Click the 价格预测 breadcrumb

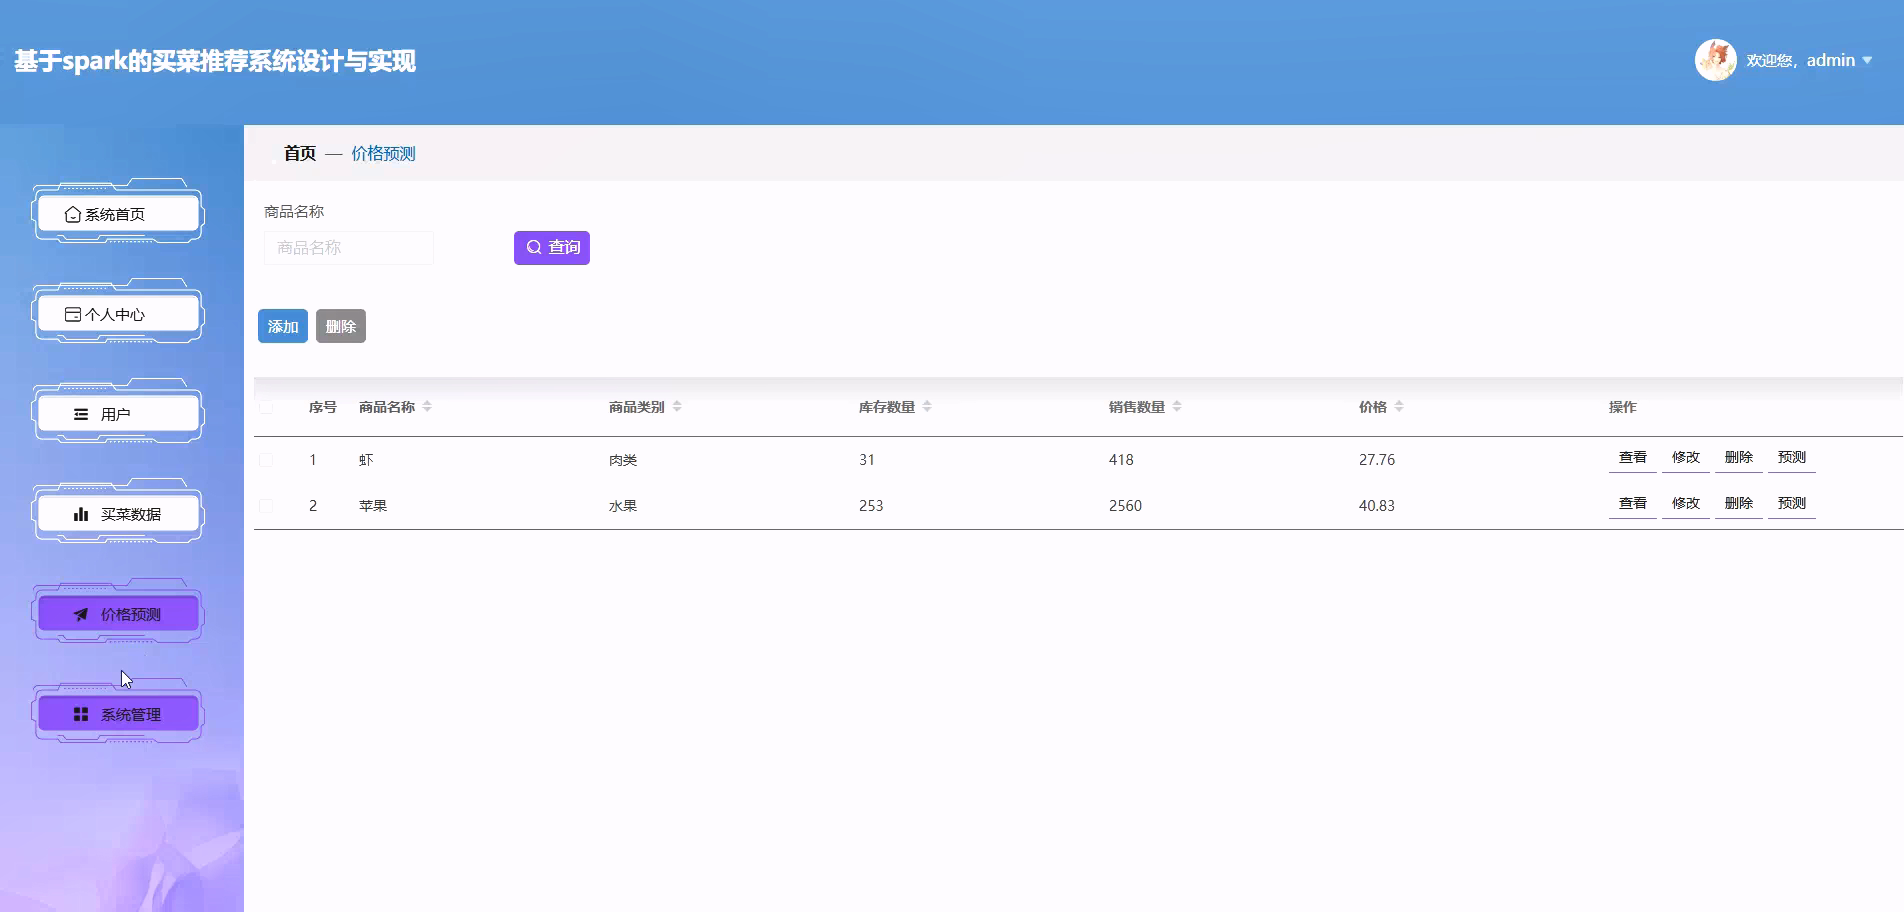click(x=383, y=153)
